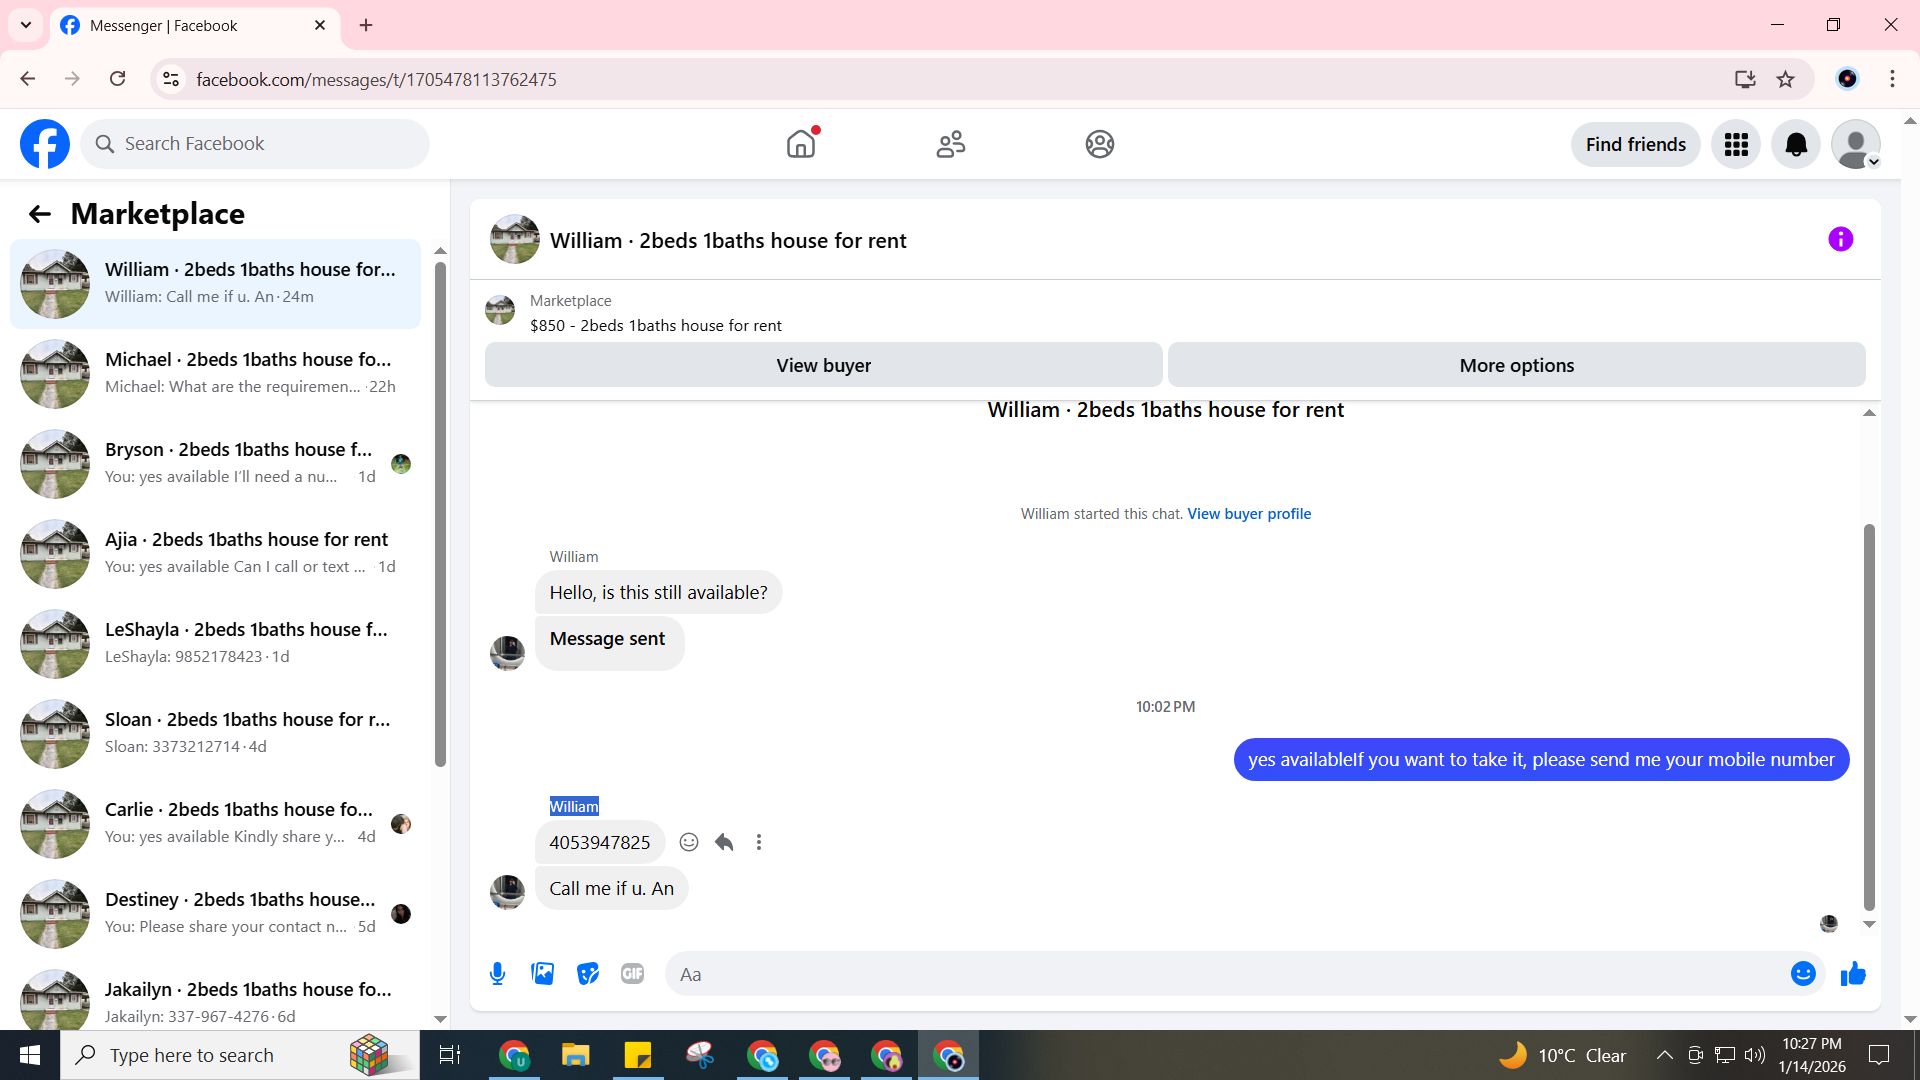Attach a file using the photo icon
Viewport: 1920px width, 1080px height.
coord(542,974)
